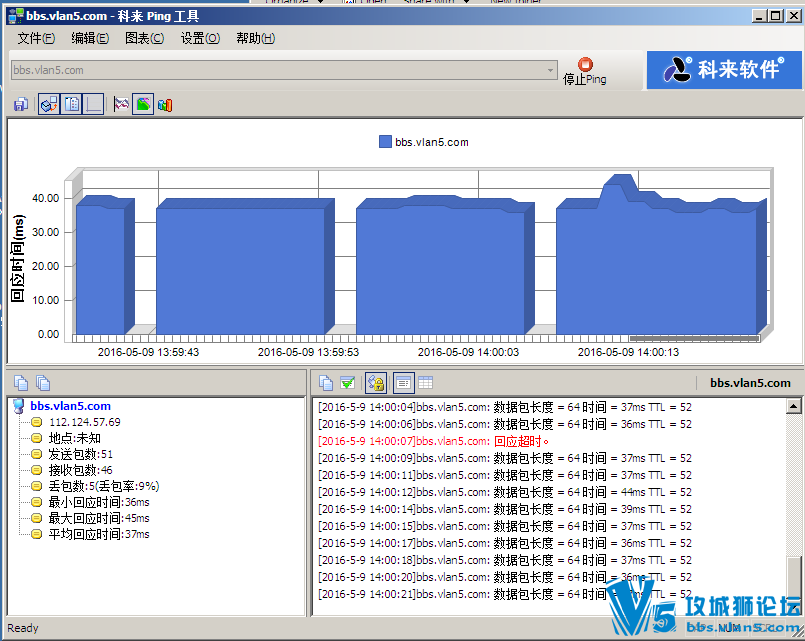Switch to the bar chart type
Viewport: 805px width, 641px height.
(165, 105)
